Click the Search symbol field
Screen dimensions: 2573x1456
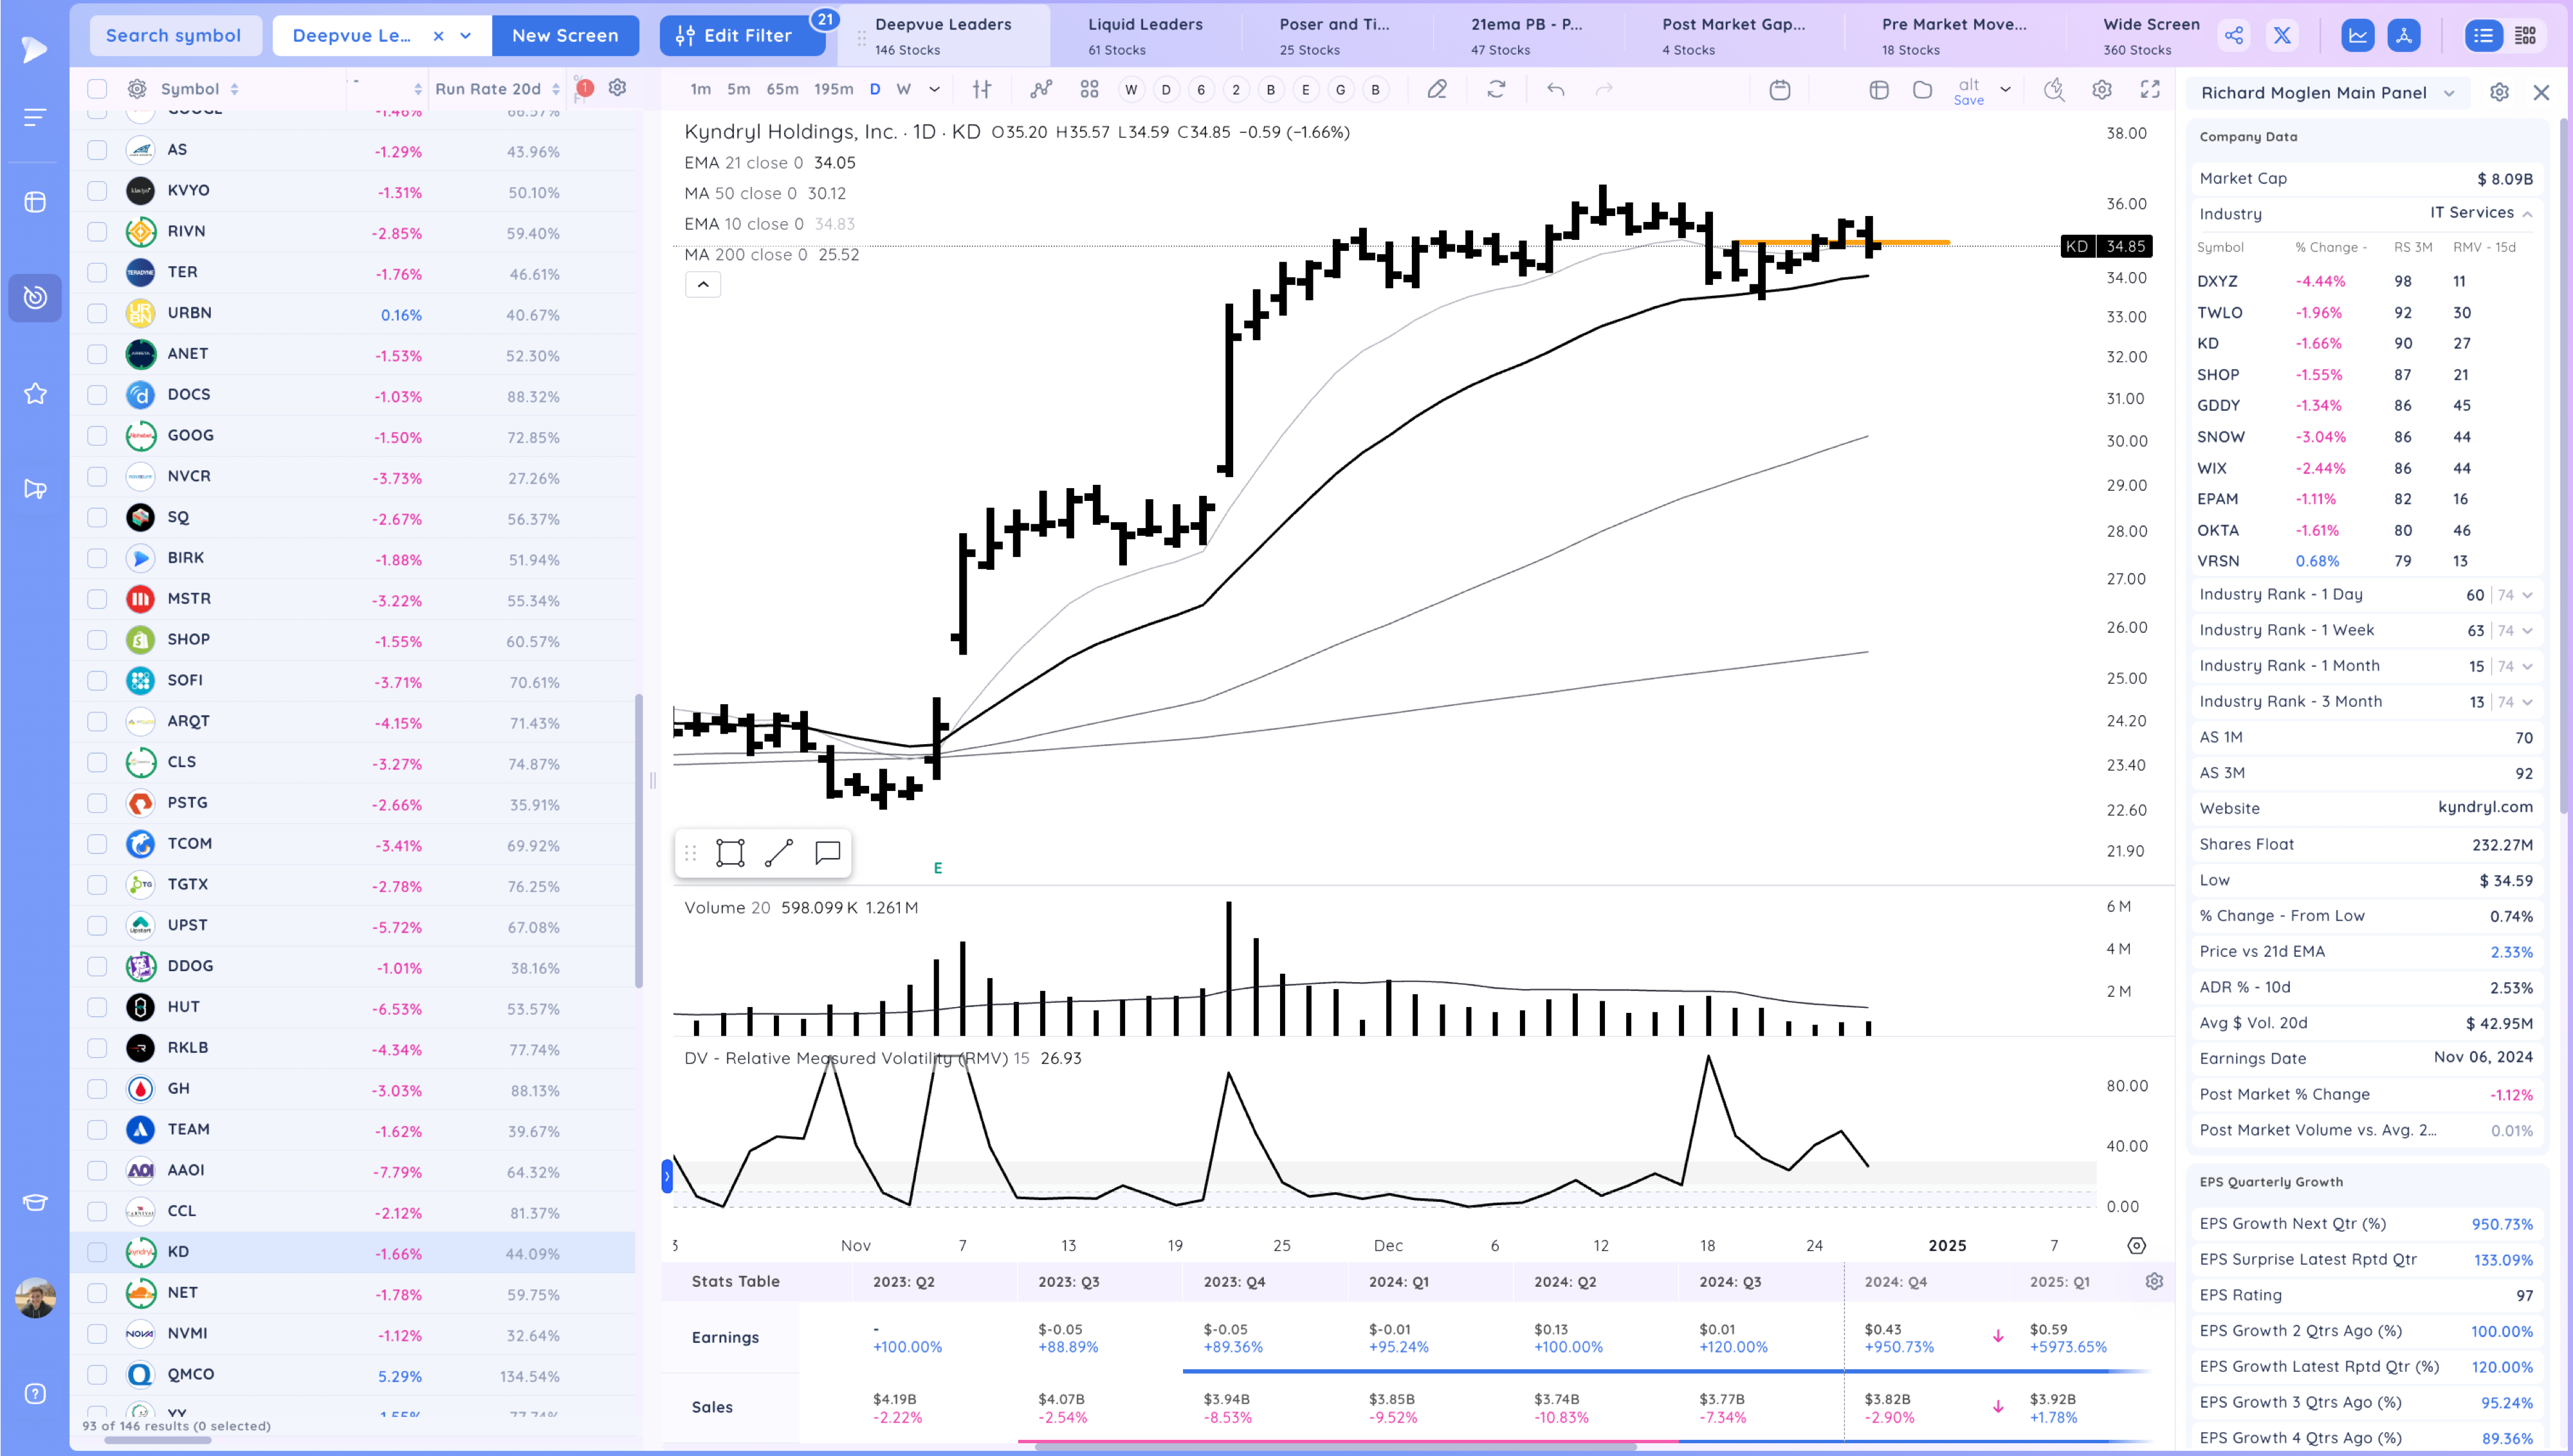point(174,36)
